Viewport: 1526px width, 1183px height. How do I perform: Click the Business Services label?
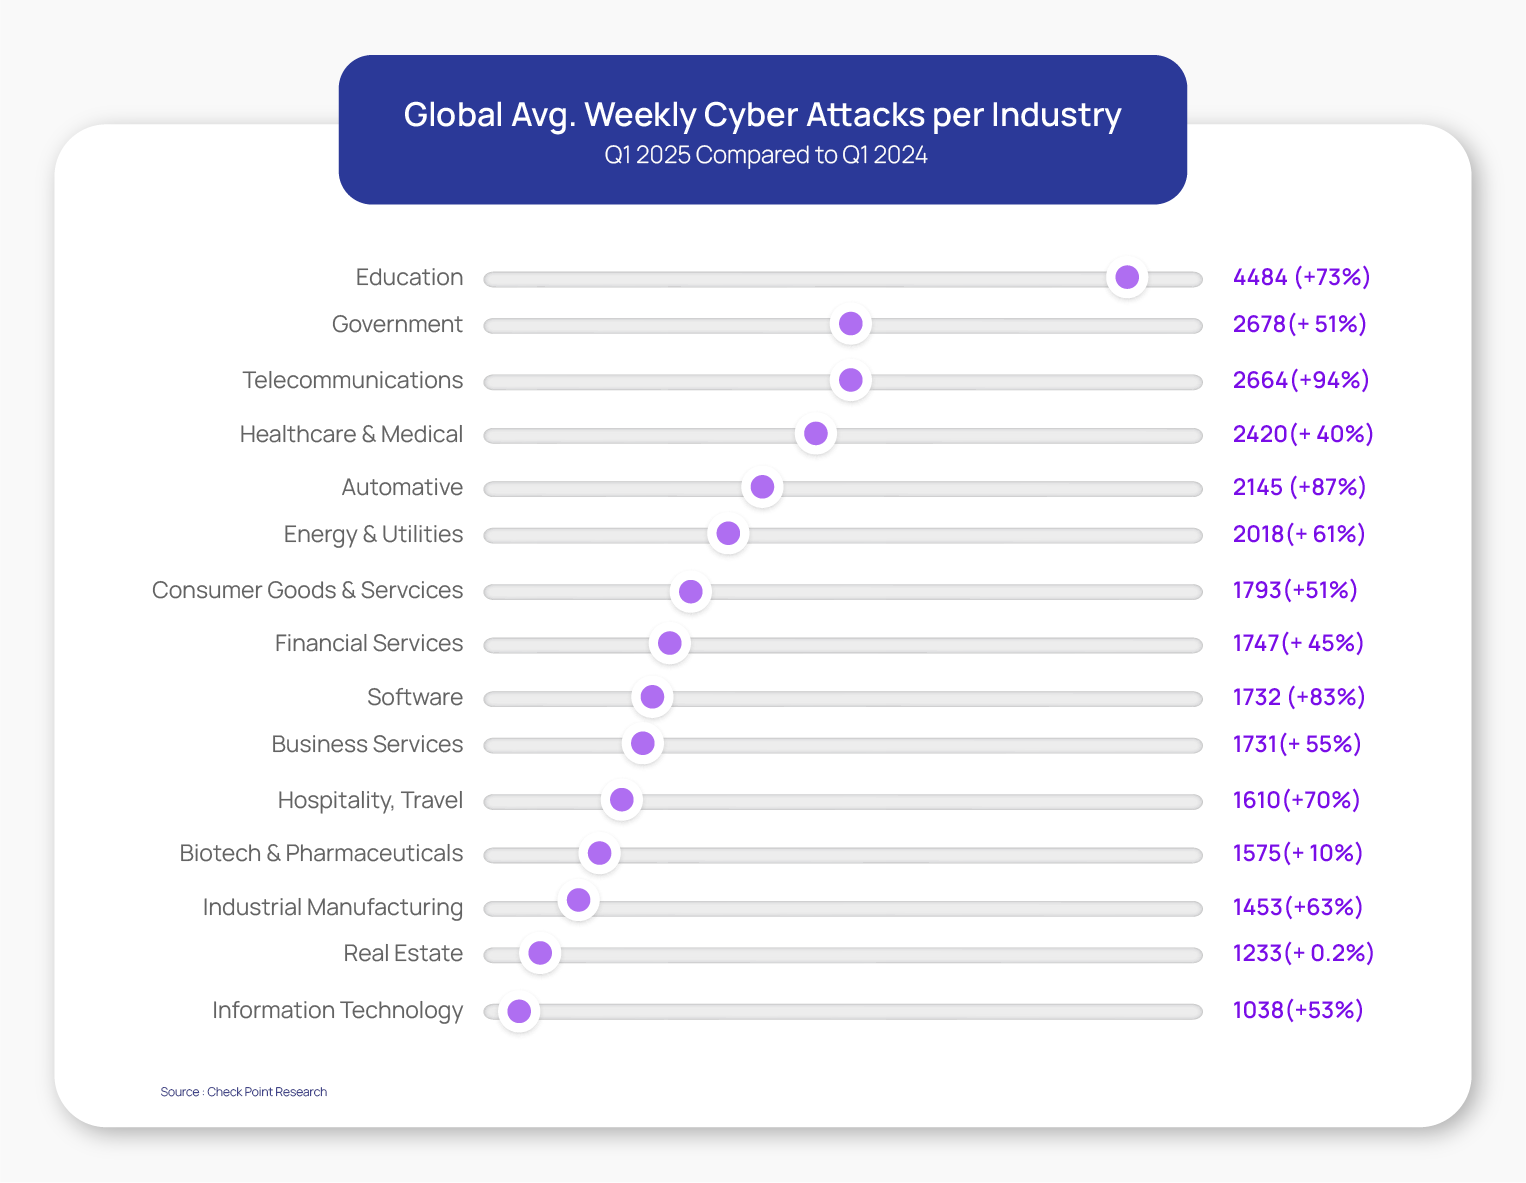[x=367, y=744]
